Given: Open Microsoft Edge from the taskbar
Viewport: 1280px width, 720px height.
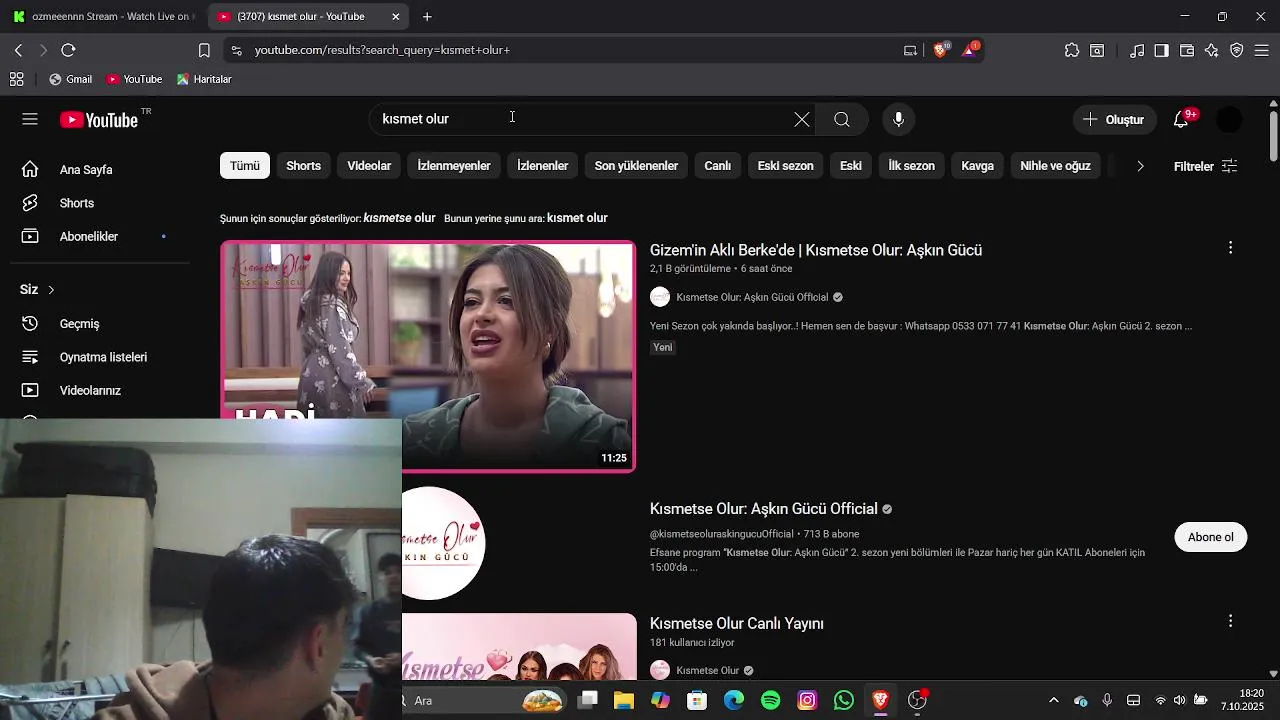Looking at the screenshot, I should [734, 700].
